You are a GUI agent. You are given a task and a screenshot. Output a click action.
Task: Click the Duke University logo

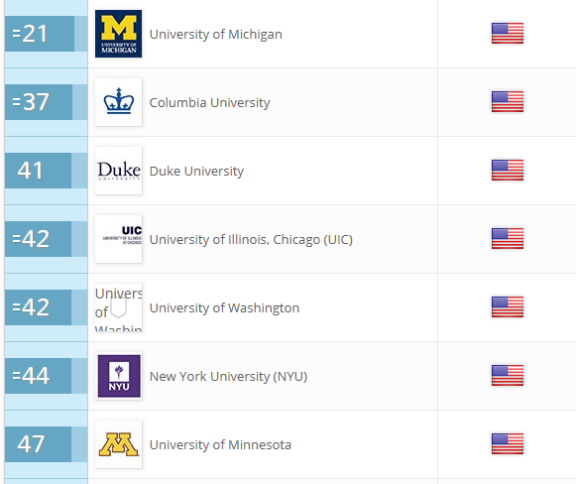point(118,170)
